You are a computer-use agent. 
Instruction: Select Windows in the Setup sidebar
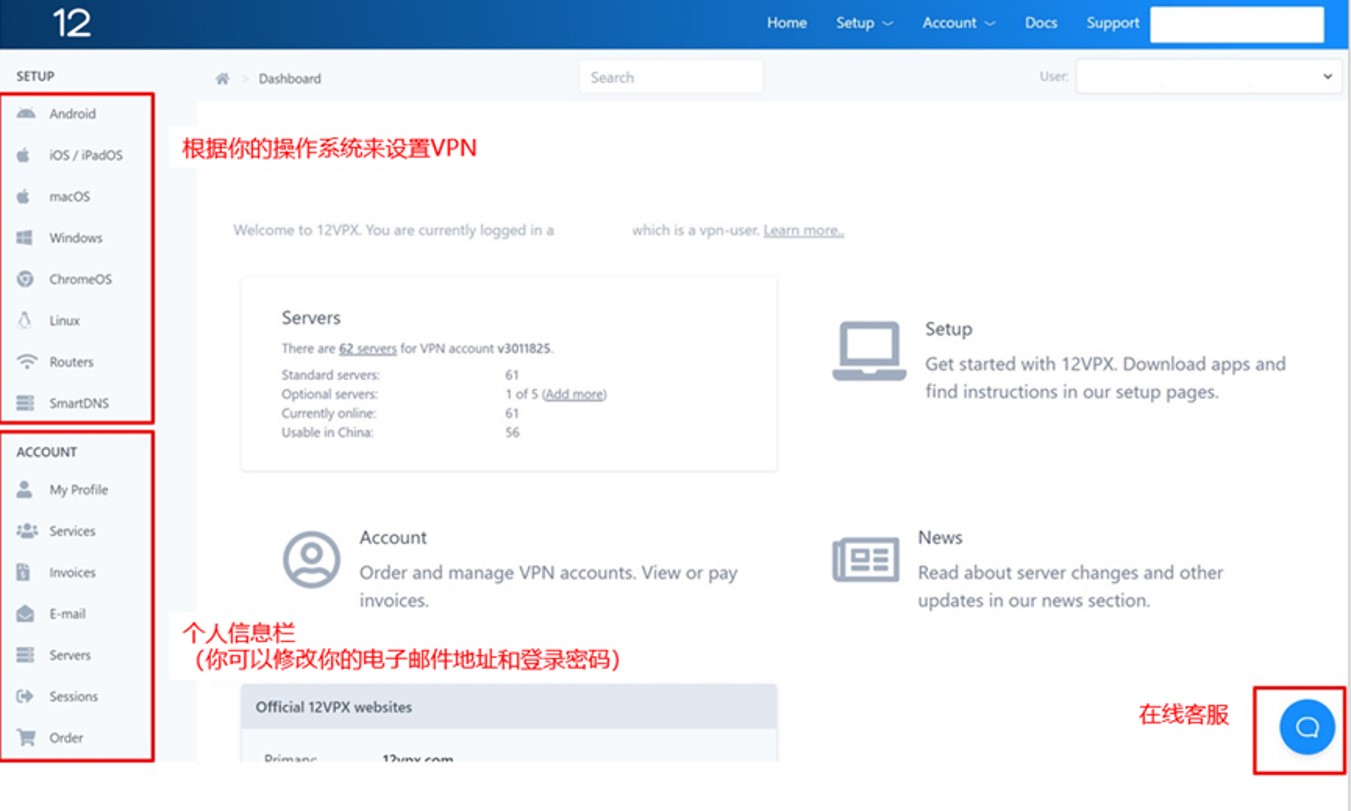[x=76, y=238]
